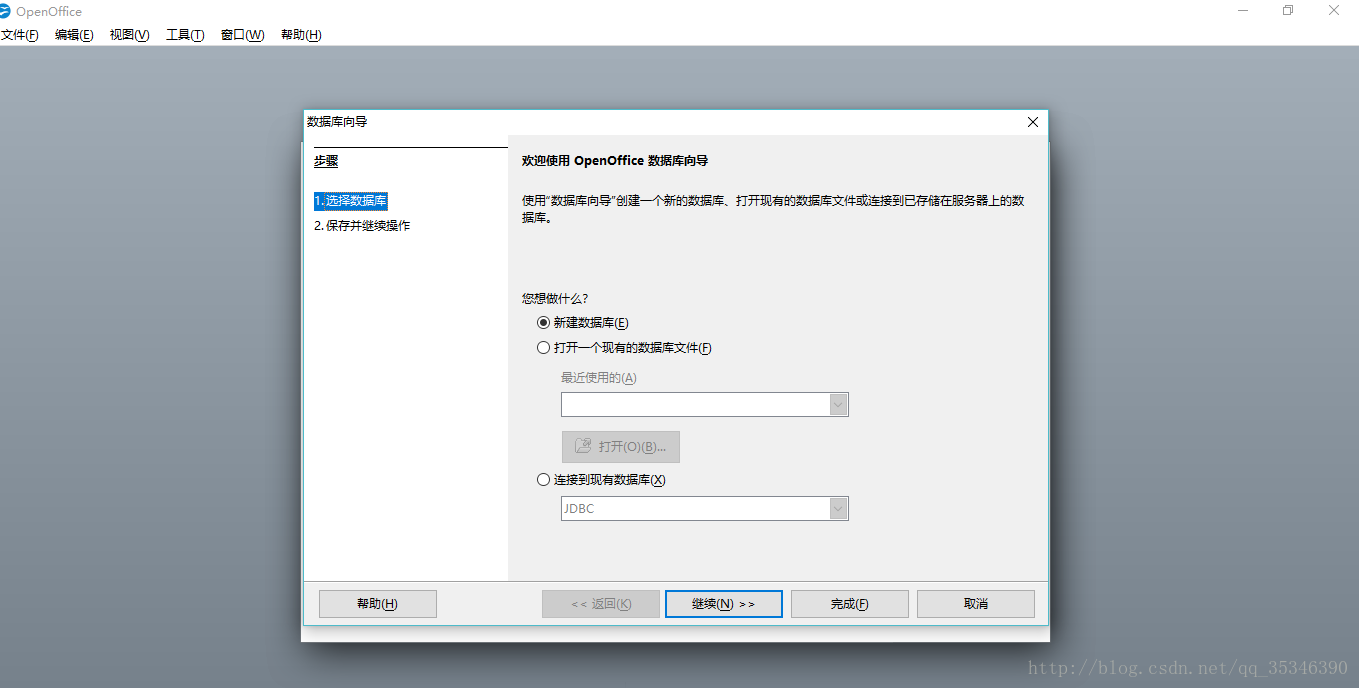Expand the JDBC database type dropdown
Viewport: 1359px width, 688px height.
pos(838,509)
